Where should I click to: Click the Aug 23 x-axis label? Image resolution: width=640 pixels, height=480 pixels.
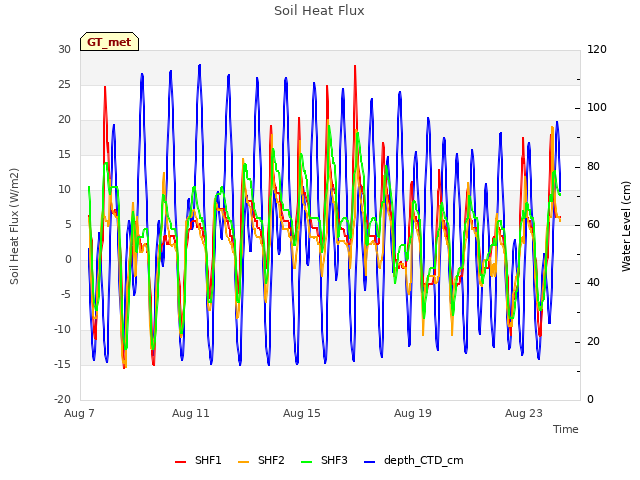pos(524,413)
